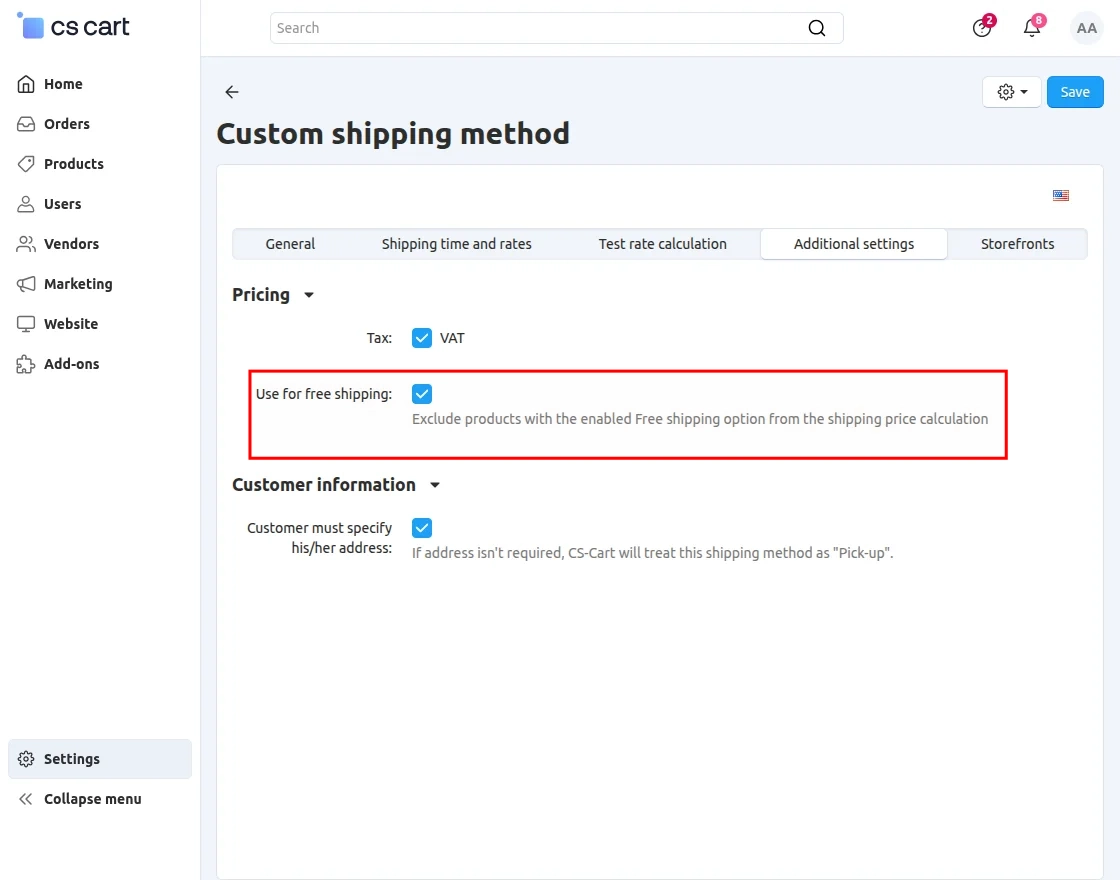Click the Vendors people icon
This screenshot has height=880, width=1120.
point(26,244)
